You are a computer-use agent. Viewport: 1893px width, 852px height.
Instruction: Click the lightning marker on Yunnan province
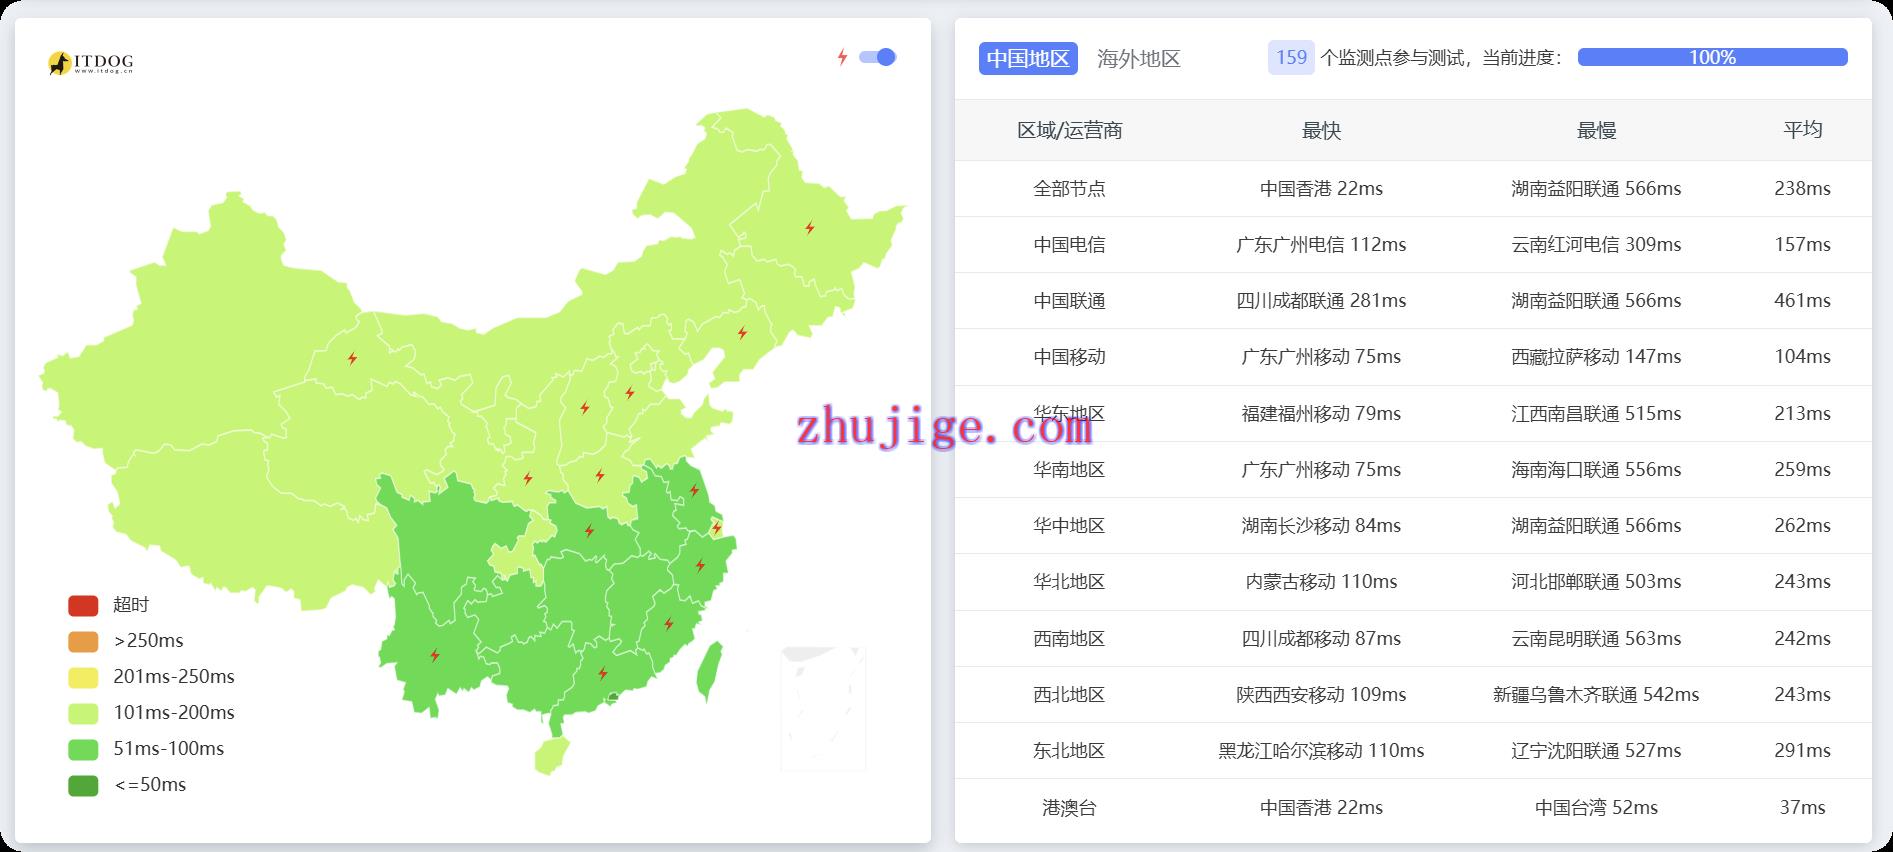point(435,656)
